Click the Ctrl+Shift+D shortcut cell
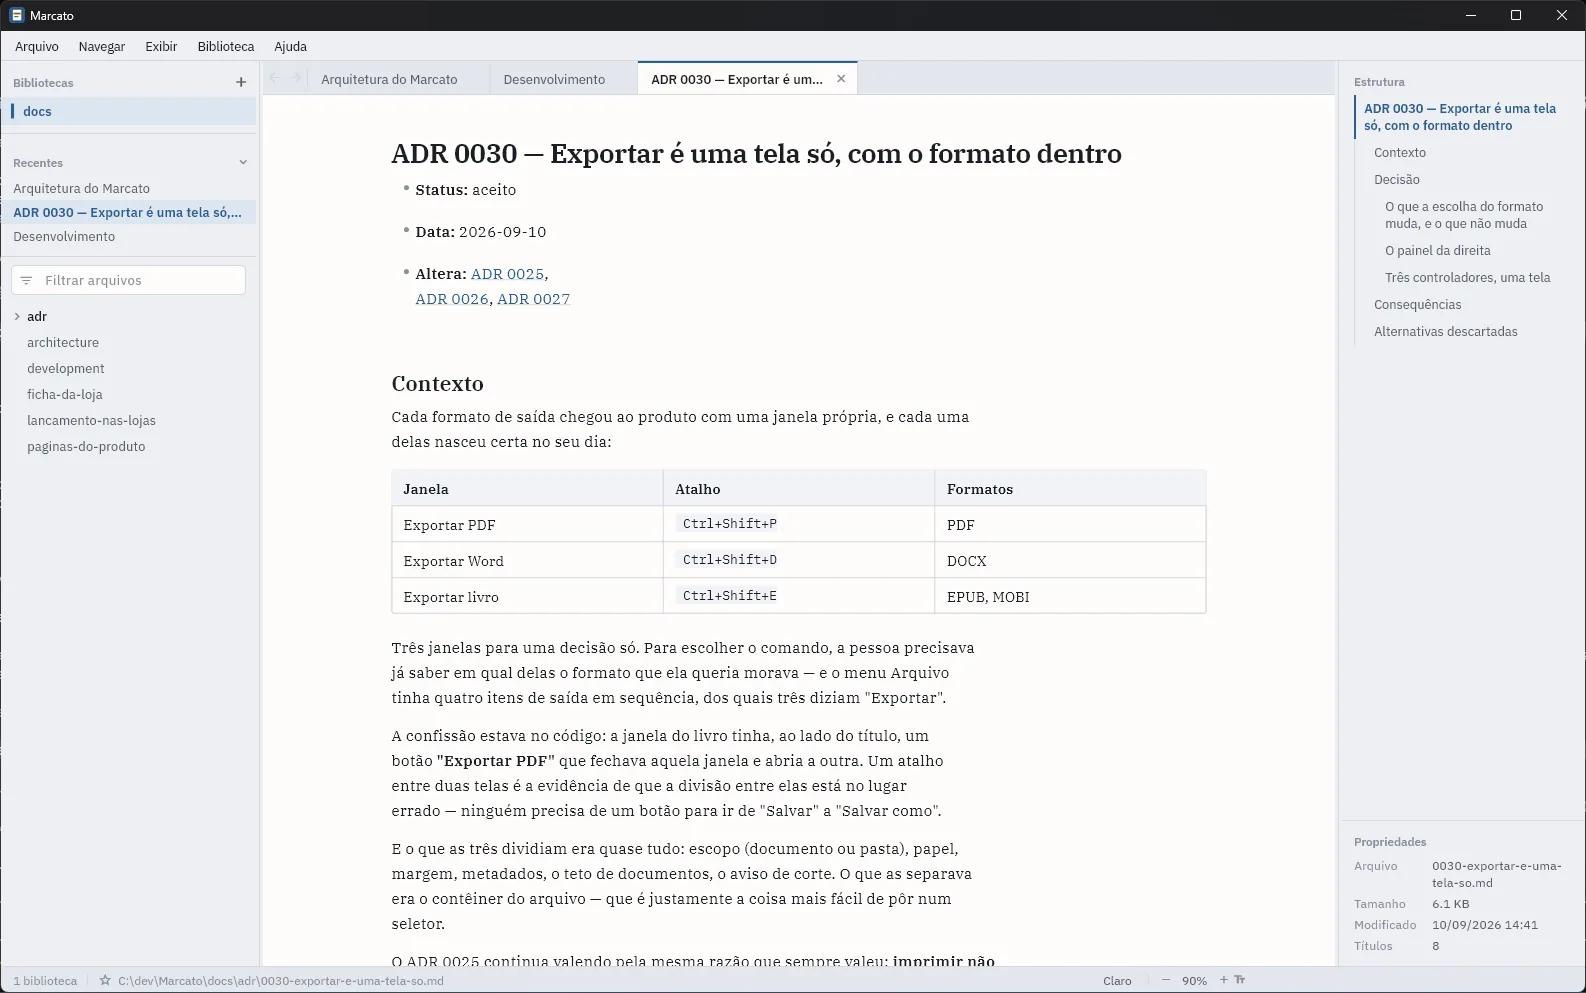 [798, 561]
